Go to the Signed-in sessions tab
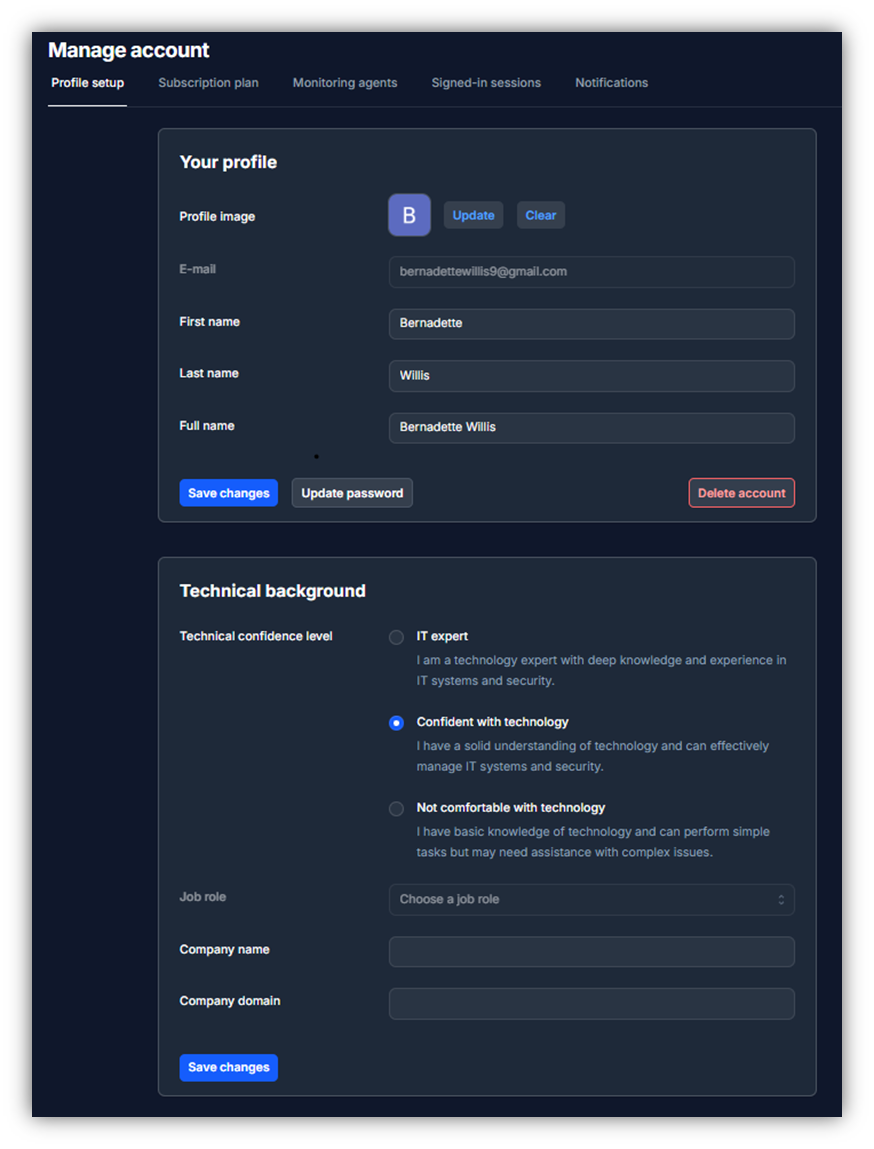The image size is (874, 1149). click(x=486, y=83)
